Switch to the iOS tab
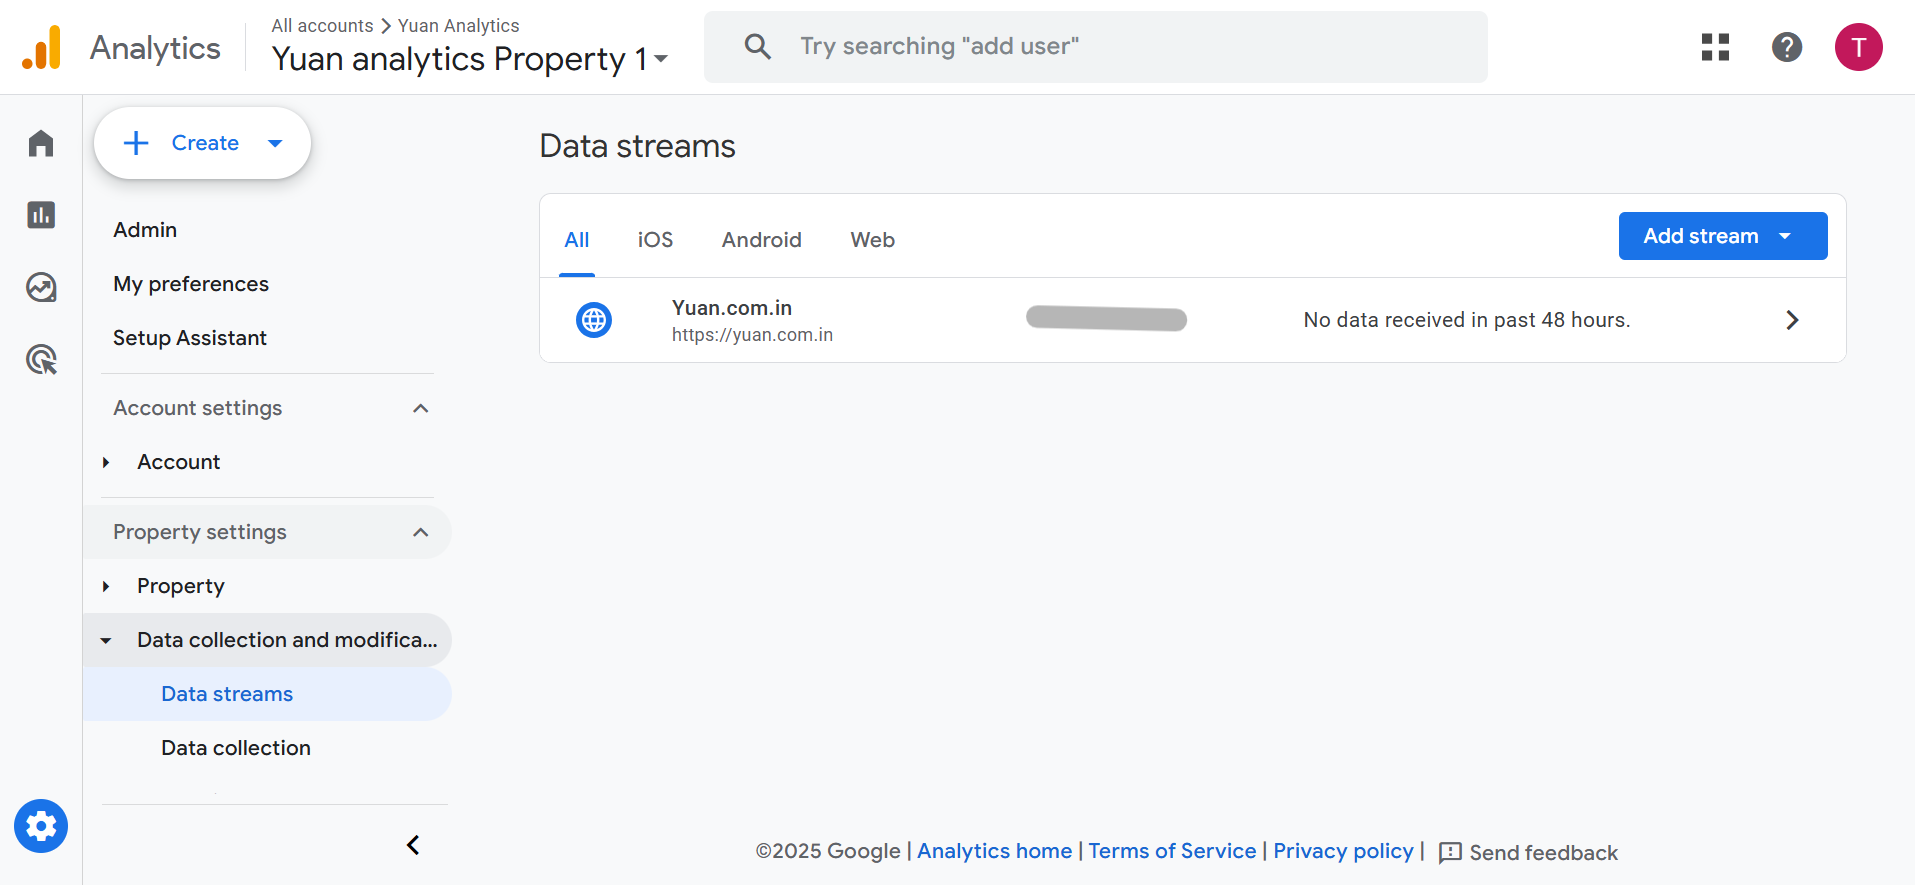 655,240
